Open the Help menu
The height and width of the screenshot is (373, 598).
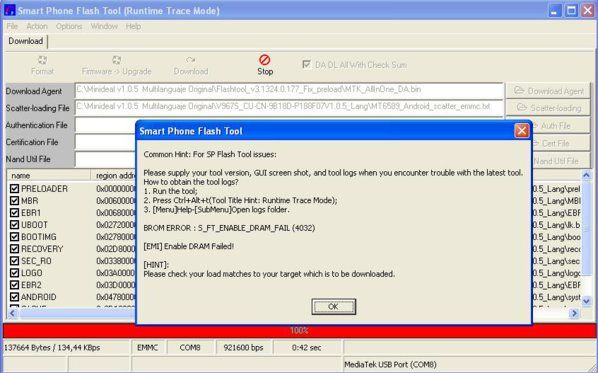pyautogui.click(x=133, y=26)
